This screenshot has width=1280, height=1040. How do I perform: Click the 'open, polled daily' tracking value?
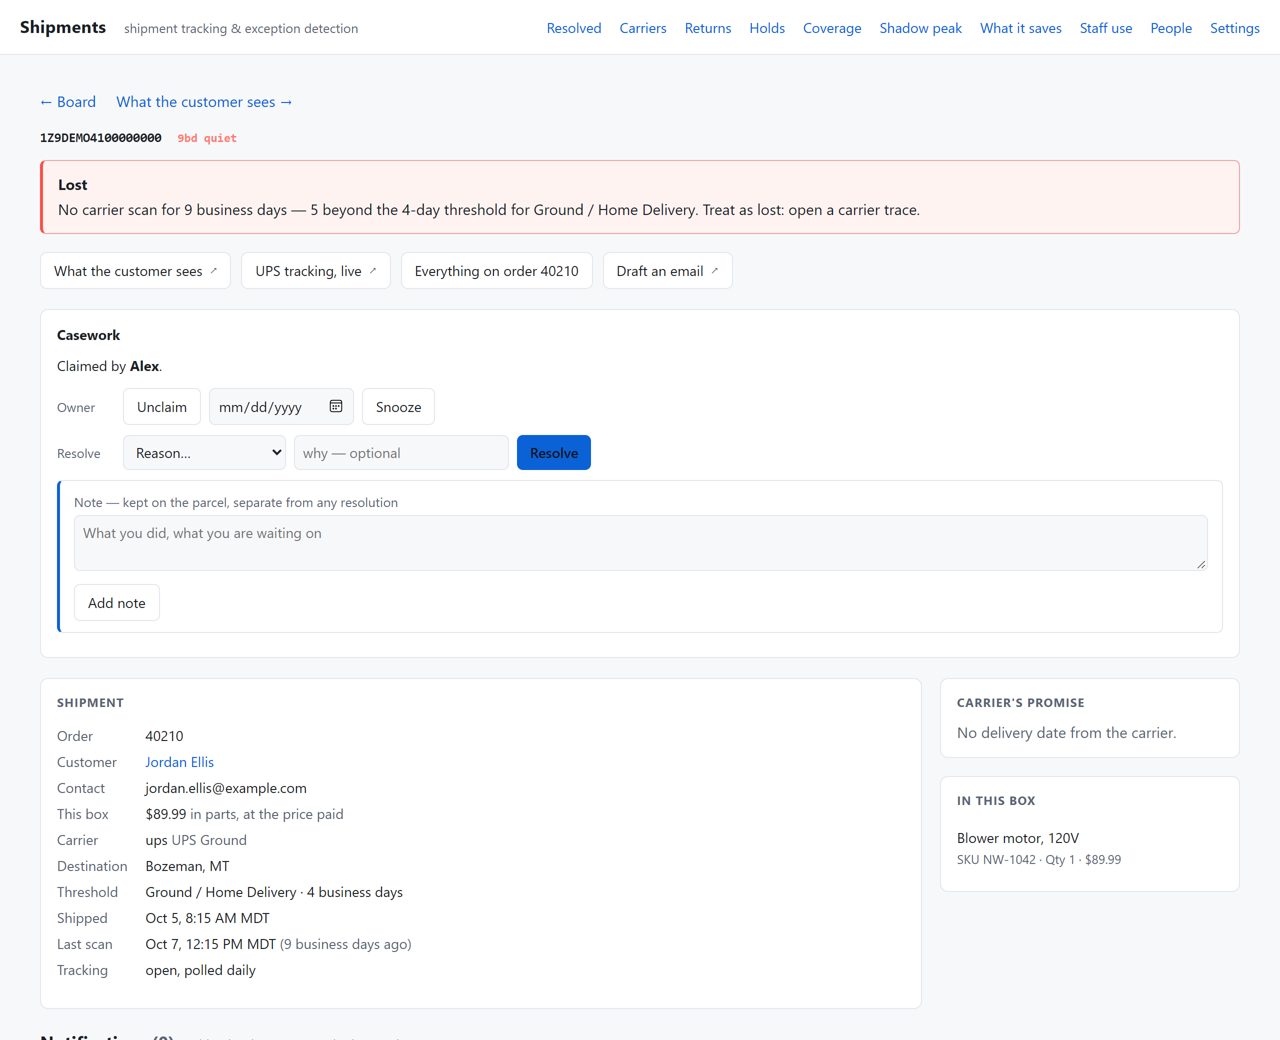(200, 970)
